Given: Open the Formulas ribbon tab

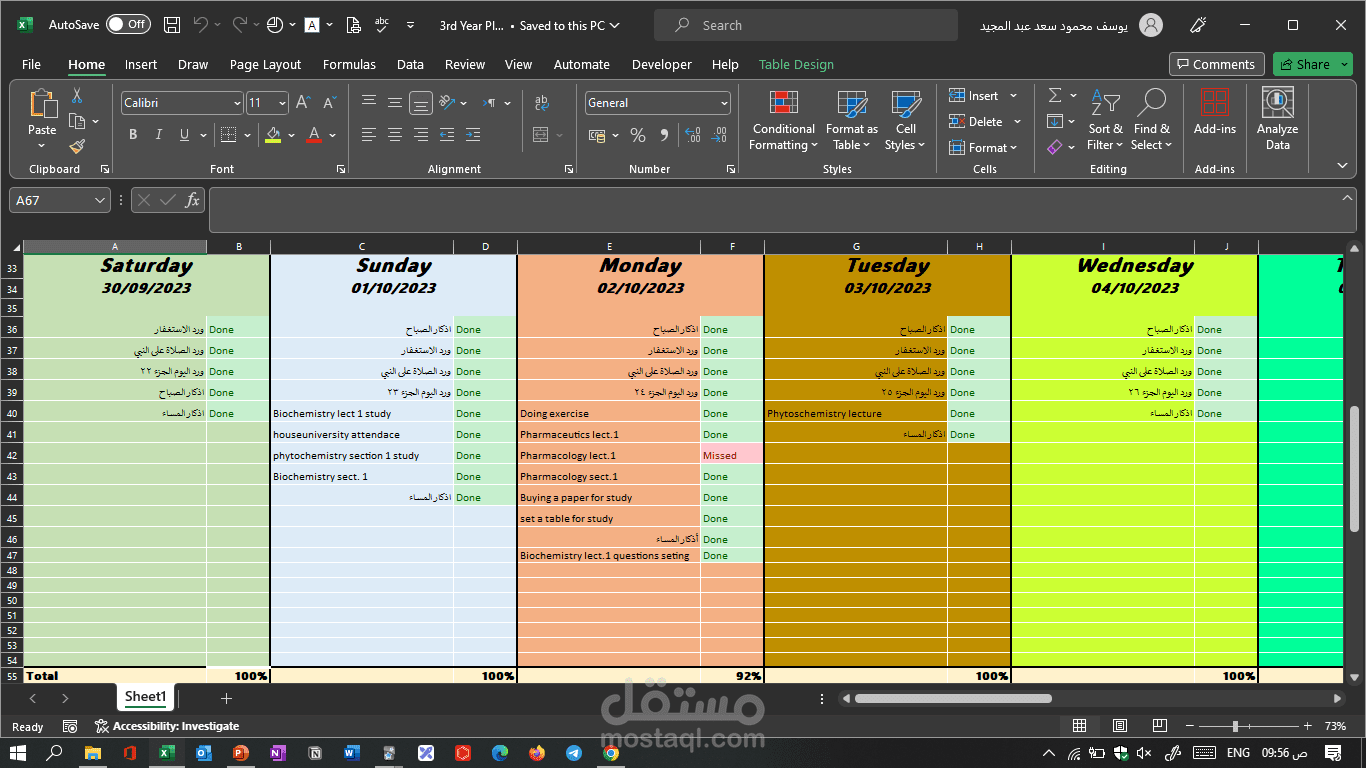Looking at the screenshot, I should (349, 64).
